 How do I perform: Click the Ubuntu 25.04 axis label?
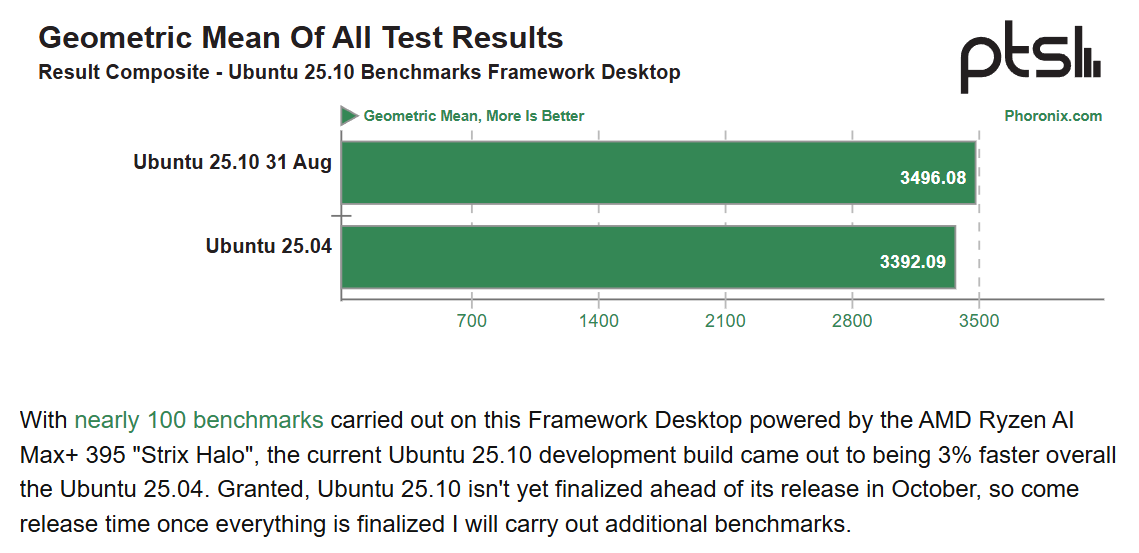point(268,245)
